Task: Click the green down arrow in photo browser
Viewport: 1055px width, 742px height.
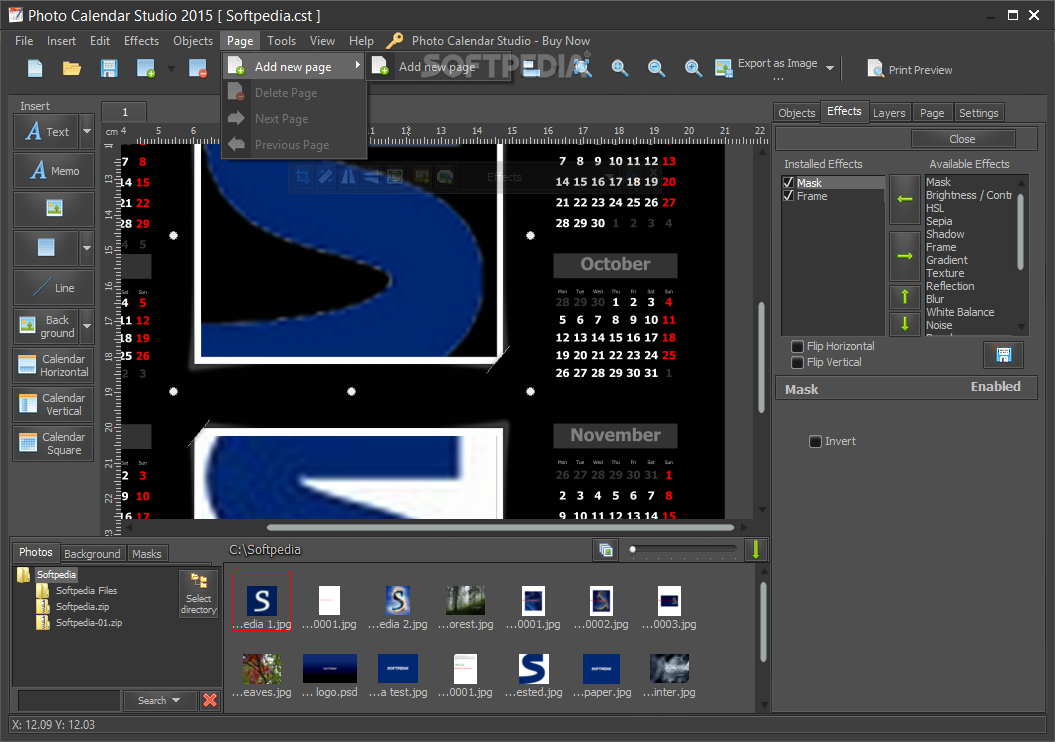Action: (x=756, y=550)
